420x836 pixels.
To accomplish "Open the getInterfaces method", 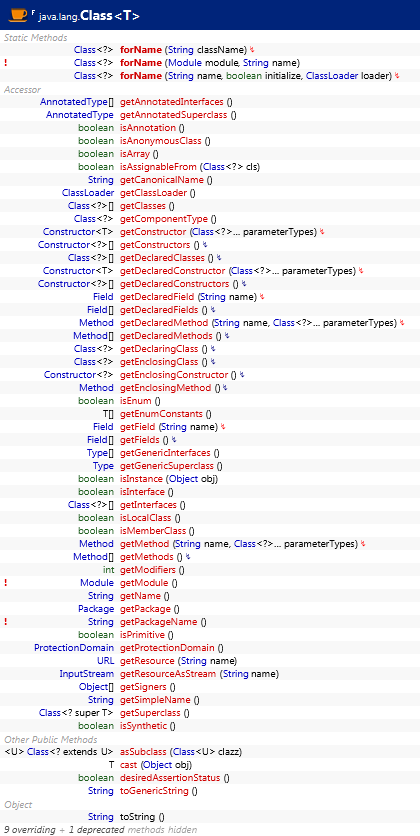I will (x=148, y=505).
